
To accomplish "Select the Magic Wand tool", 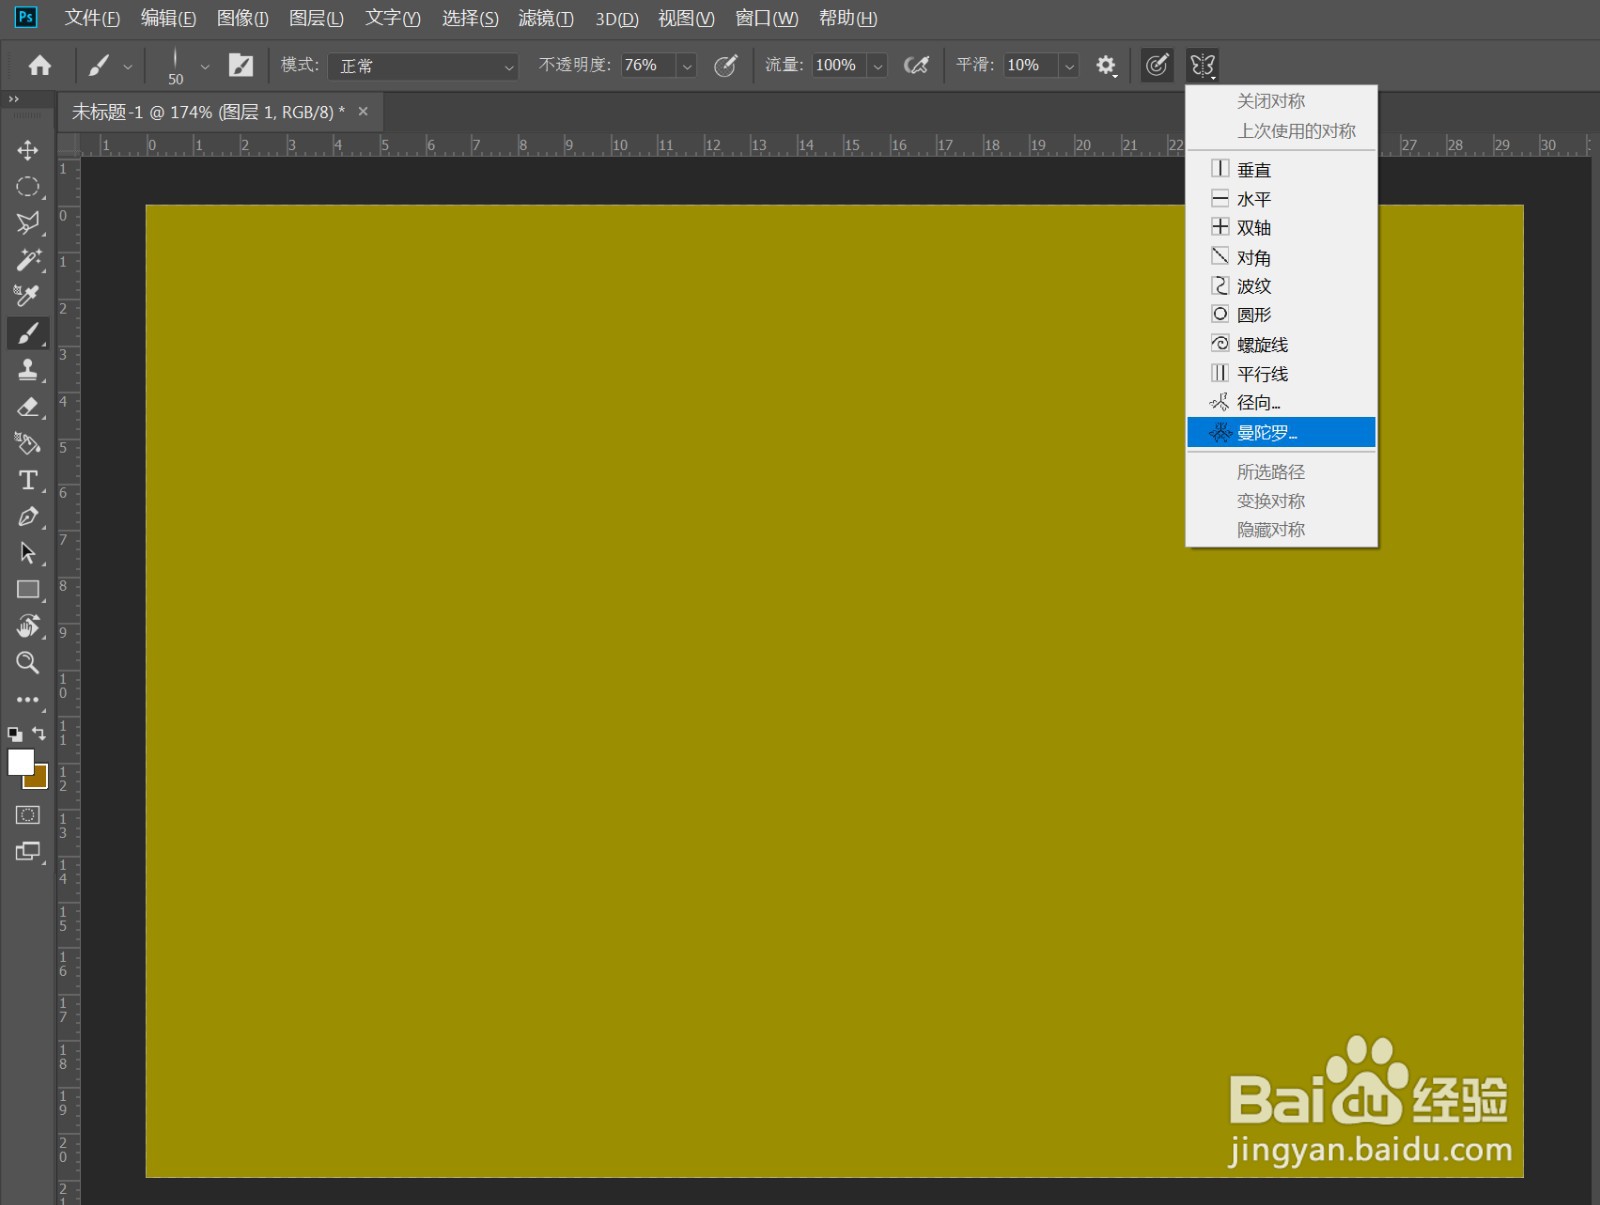I will [x=28, y=260].
